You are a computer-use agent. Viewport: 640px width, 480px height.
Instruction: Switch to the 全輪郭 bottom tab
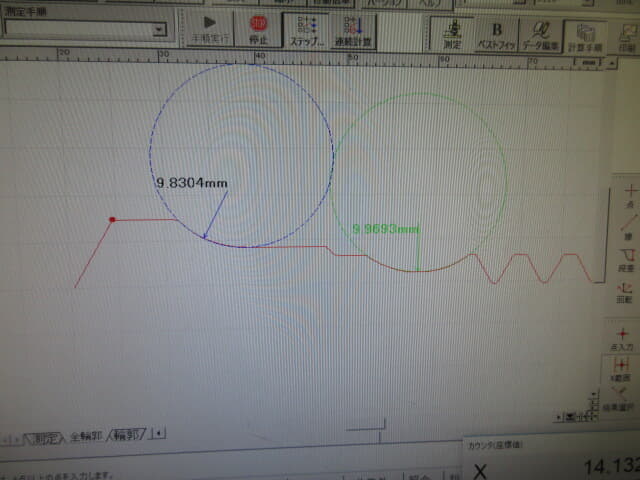click(x=86, y=436)
